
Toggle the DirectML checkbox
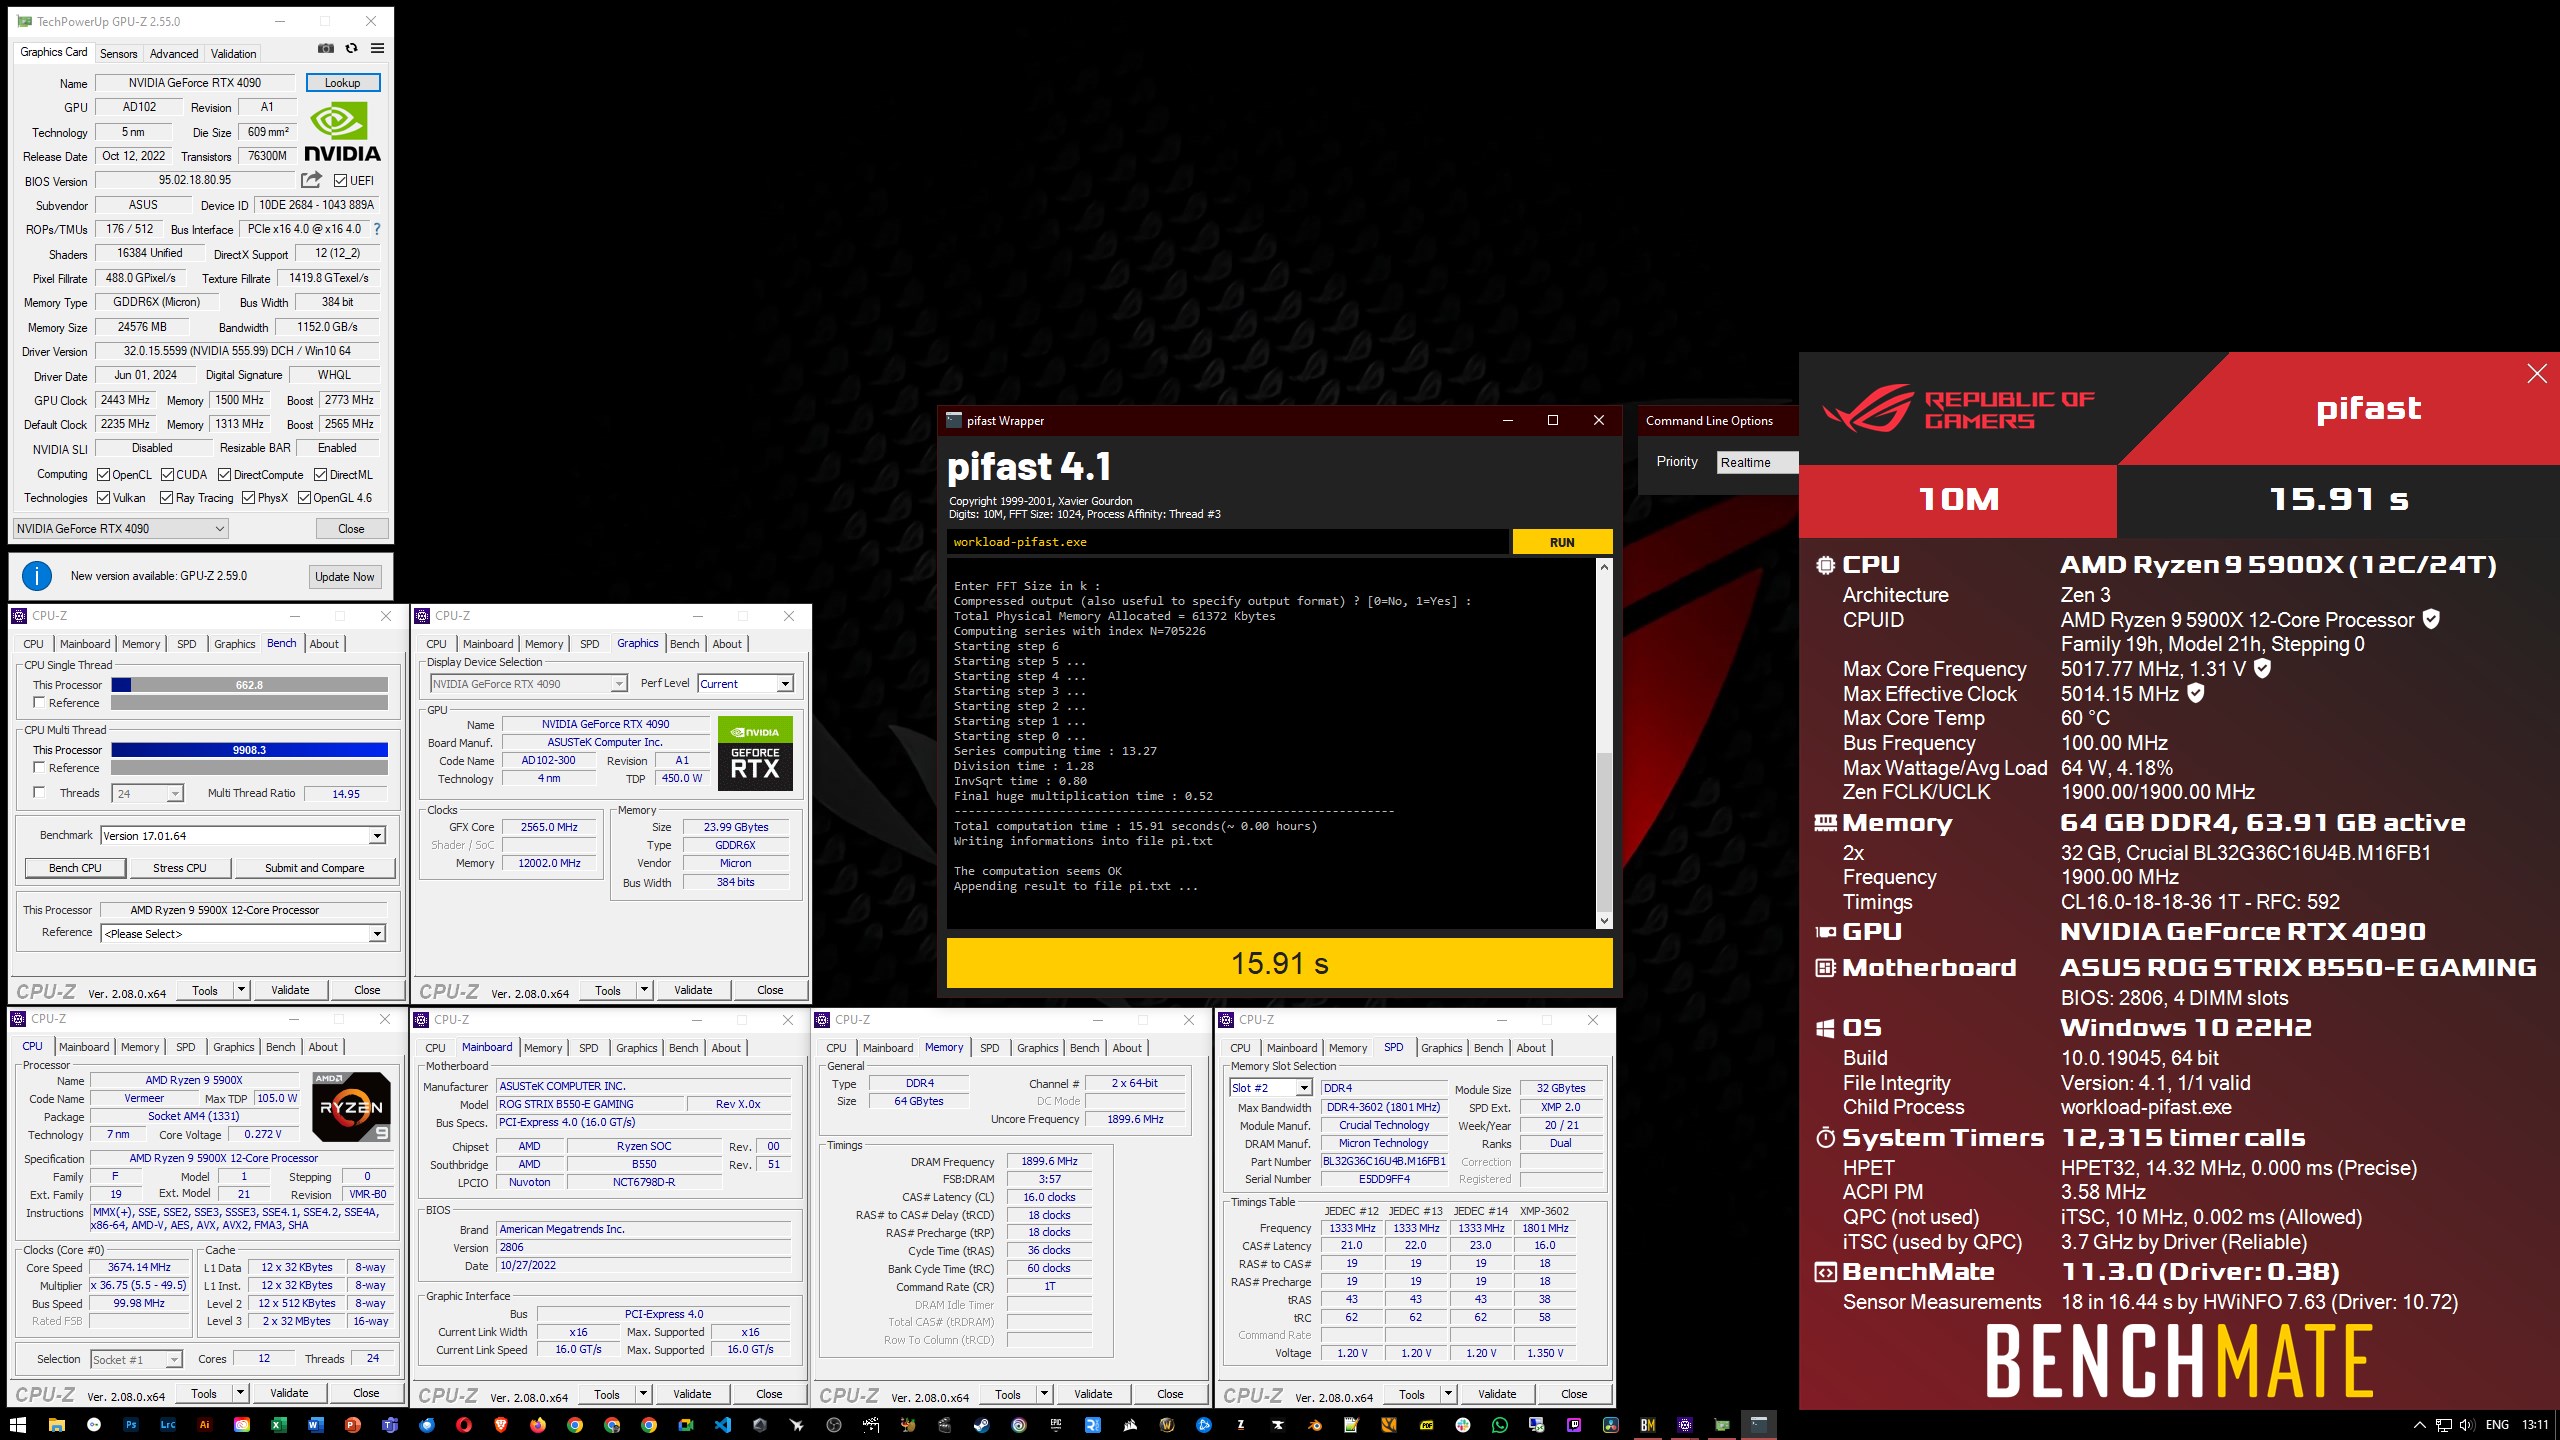click(320, 474)
